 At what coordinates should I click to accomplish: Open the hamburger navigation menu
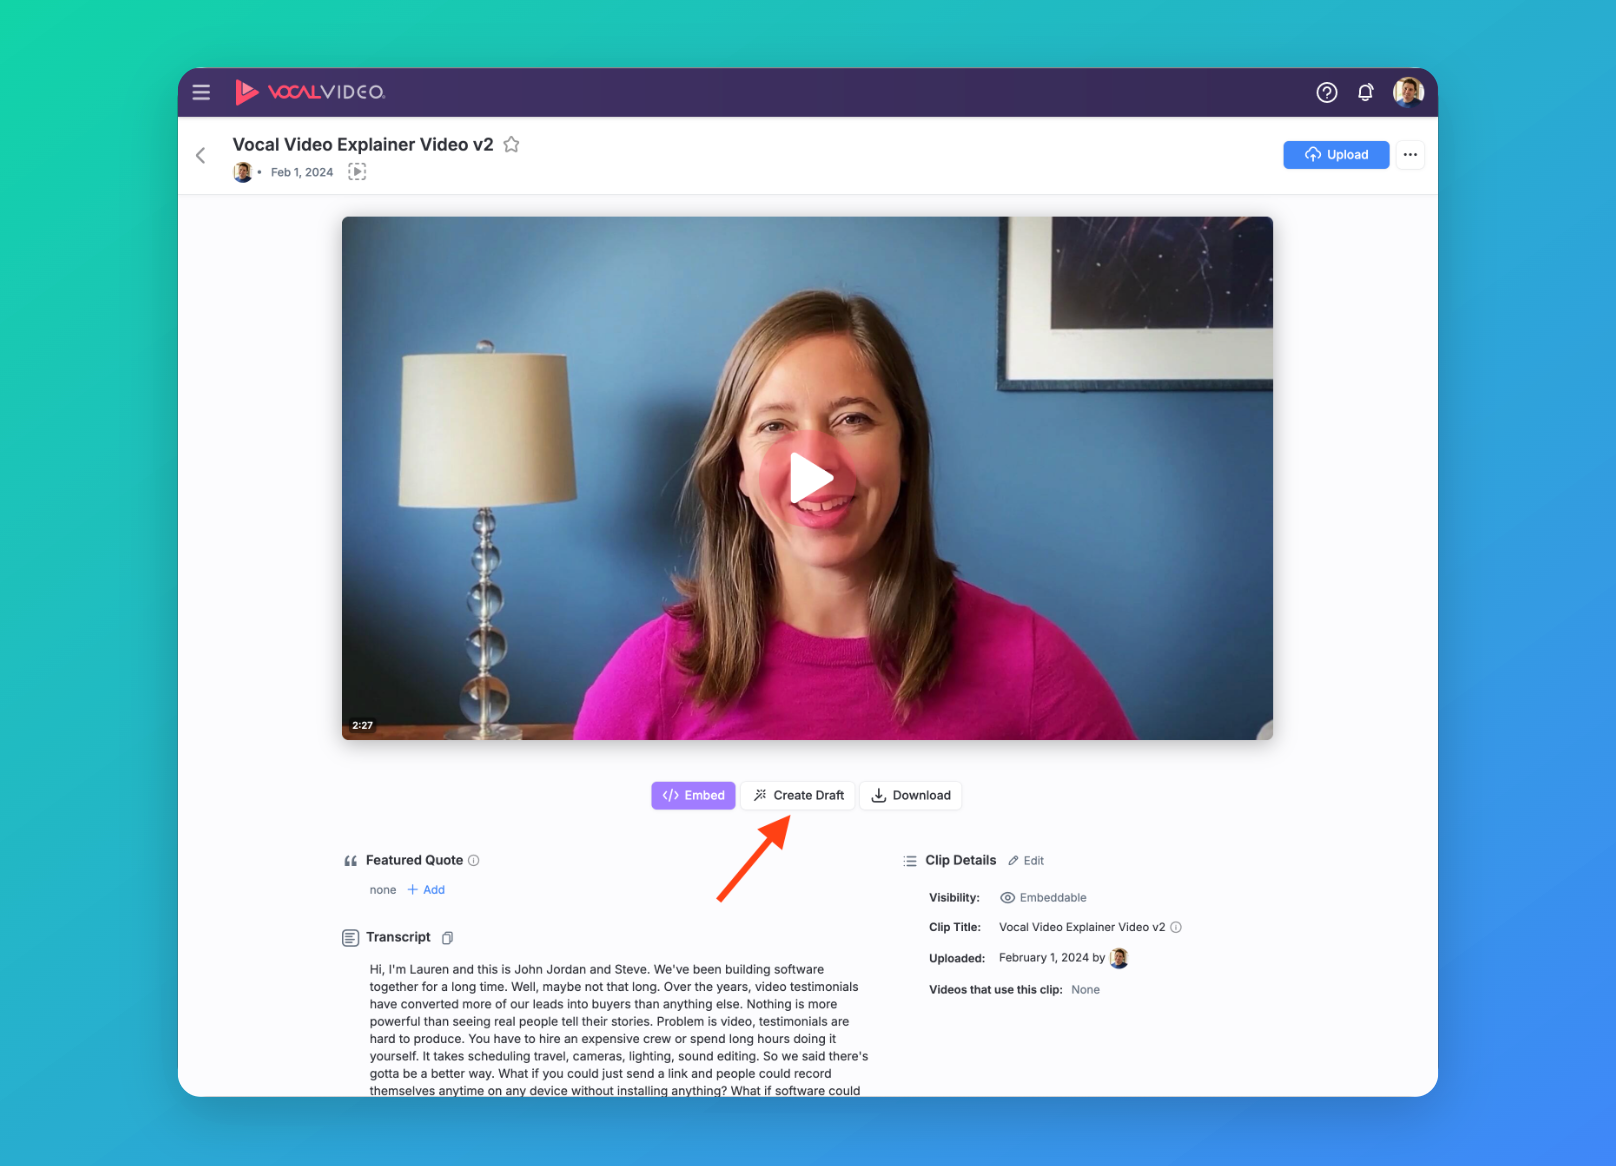pyautogui.click(x=201, y=92)
